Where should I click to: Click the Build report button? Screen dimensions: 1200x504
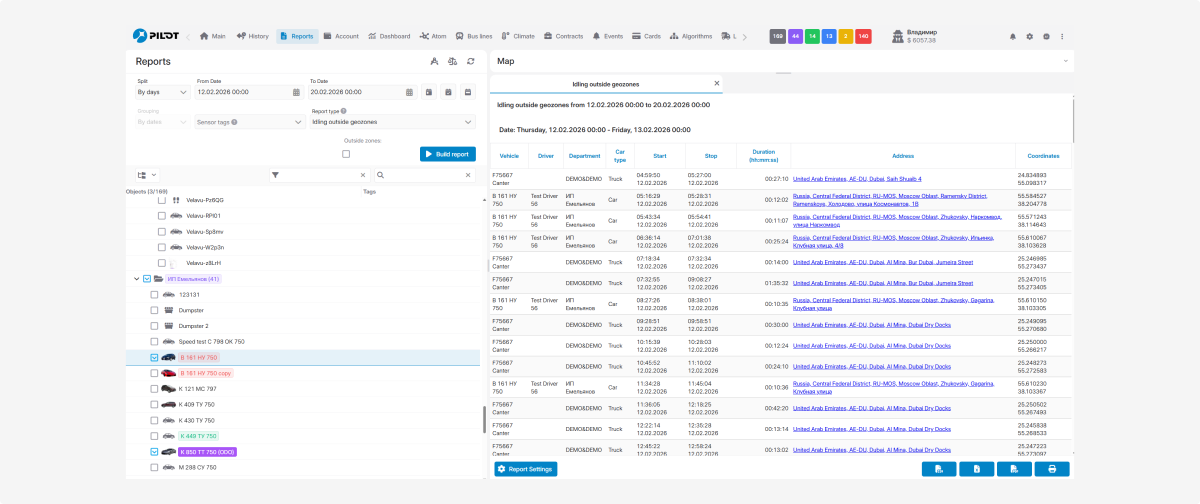(x=447, y=154)
